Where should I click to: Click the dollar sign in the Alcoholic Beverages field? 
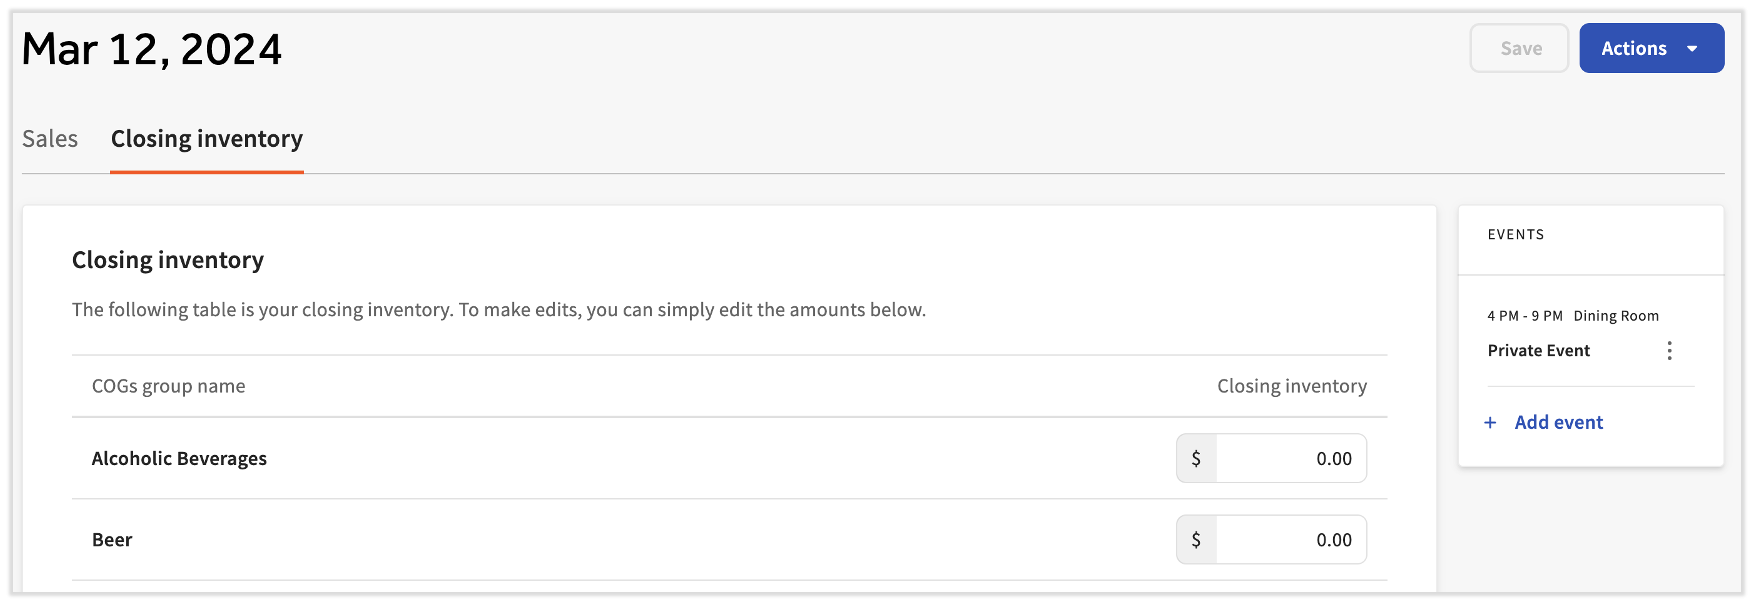click(x=1196, y=459)
